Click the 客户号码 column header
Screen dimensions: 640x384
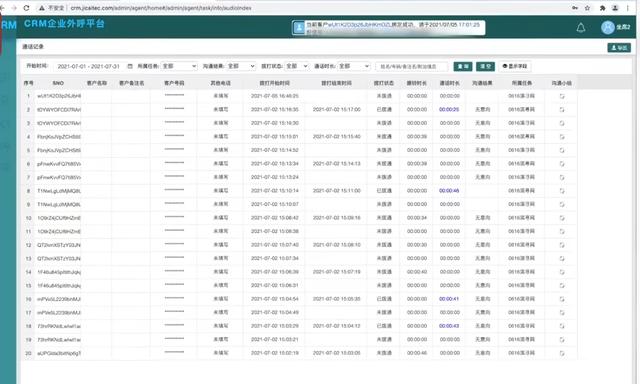pos(174,83)
